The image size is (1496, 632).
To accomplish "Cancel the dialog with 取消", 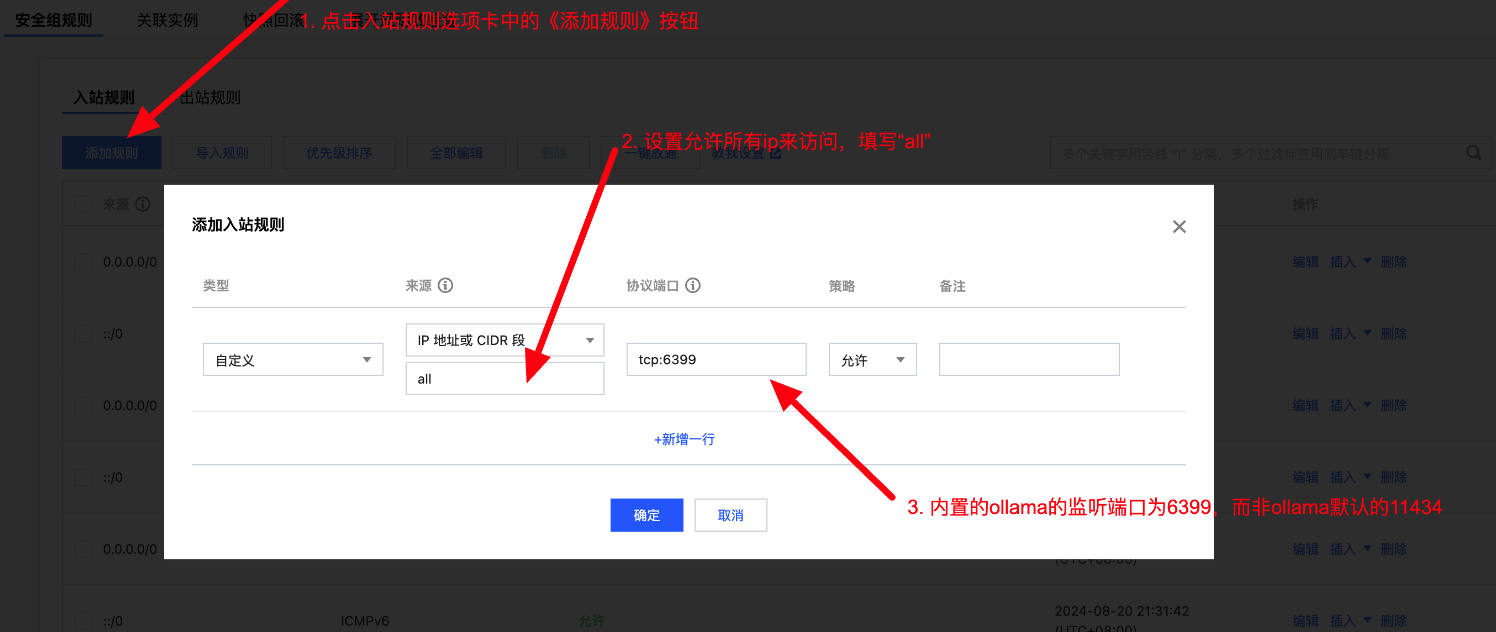I will click(731, 515).
